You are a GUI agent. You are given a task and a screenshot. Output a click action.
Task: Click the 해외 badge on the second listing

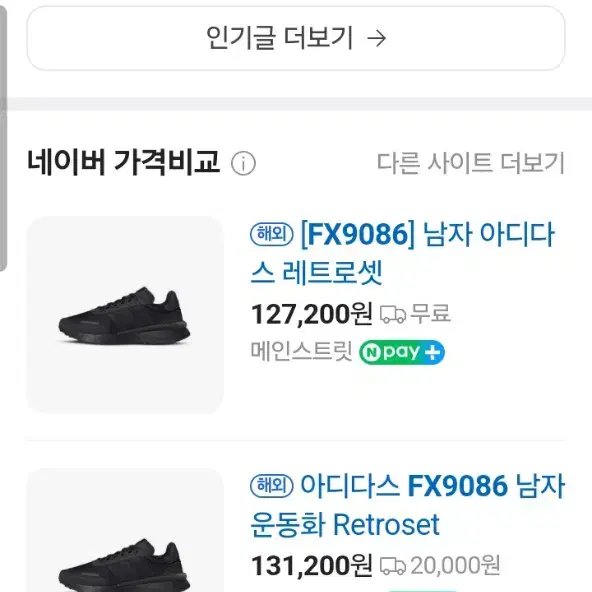(x=271, y=486)
